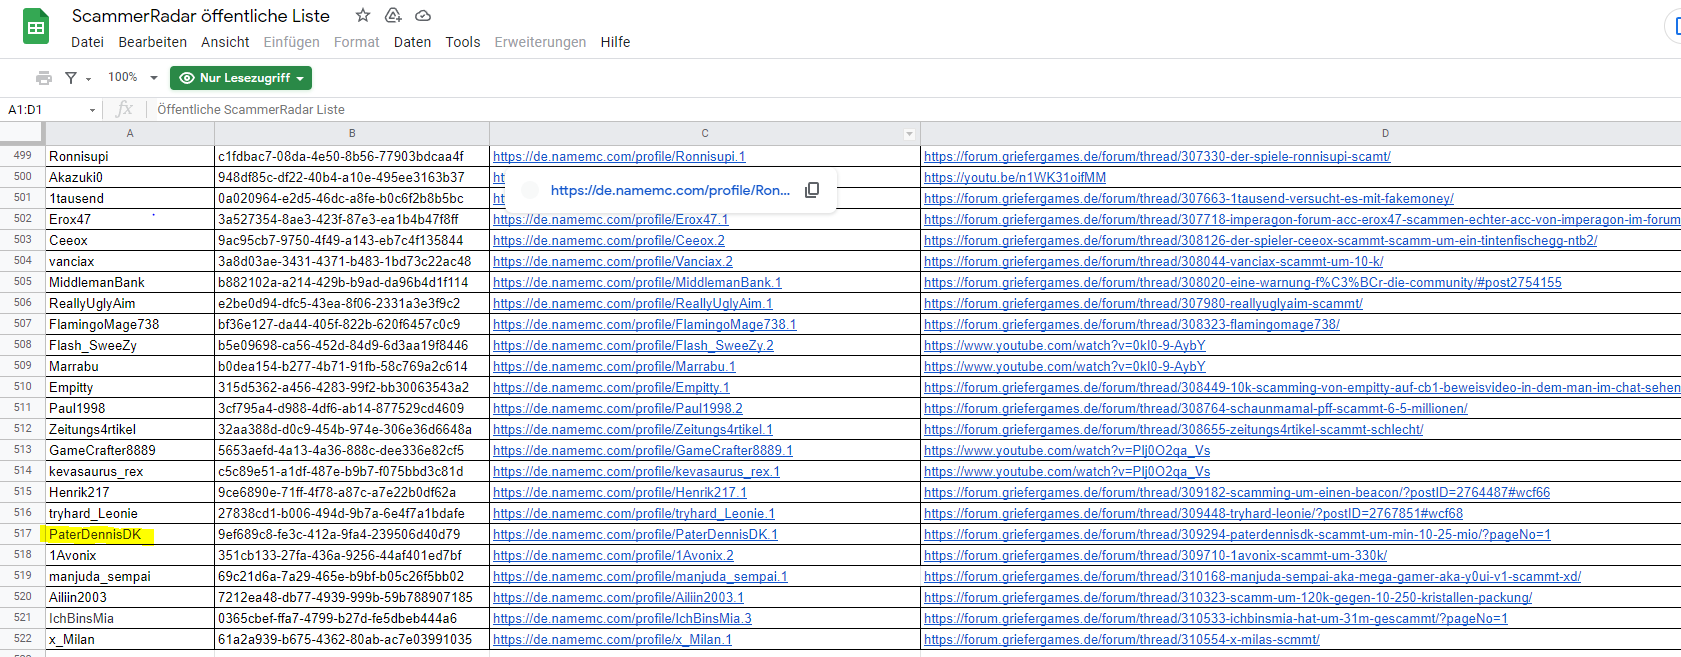Open the Datei menu
The image size is (1681, 657).
click(87, 42)
